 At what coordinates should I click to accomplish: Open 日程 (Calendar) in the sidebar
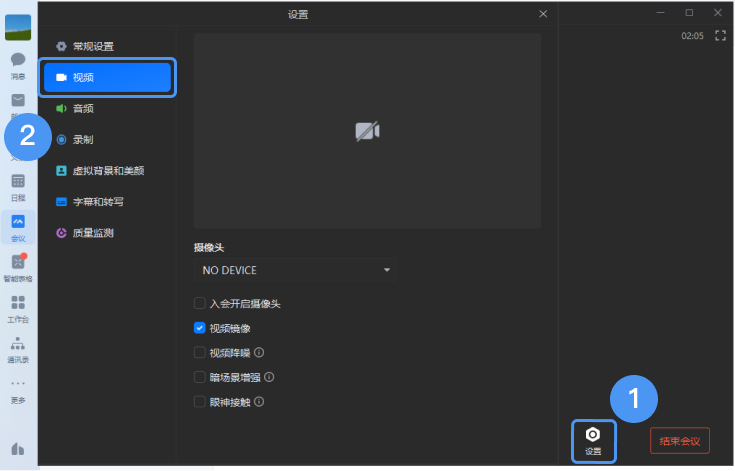pyautogui.click(x=18, y=186)
